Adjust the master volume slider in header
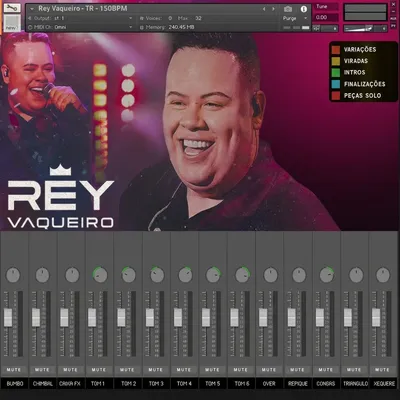 coord(365,29)
